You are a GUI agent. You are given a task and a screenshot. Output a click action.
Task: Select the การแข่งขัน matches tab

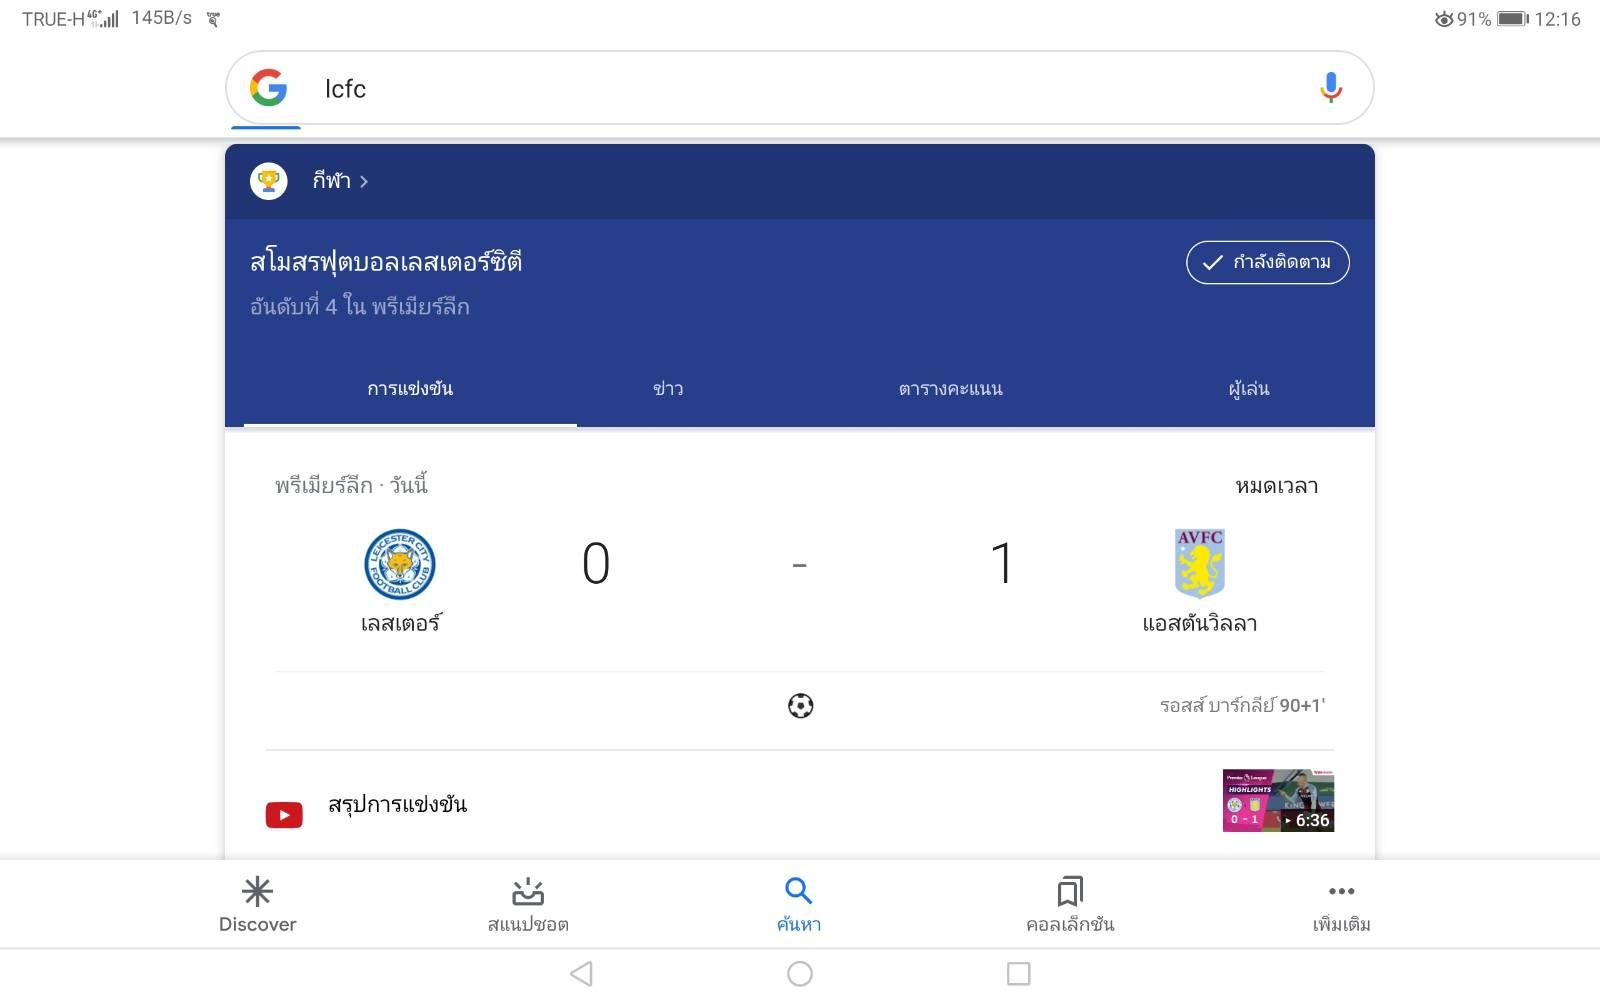[410, 389]
